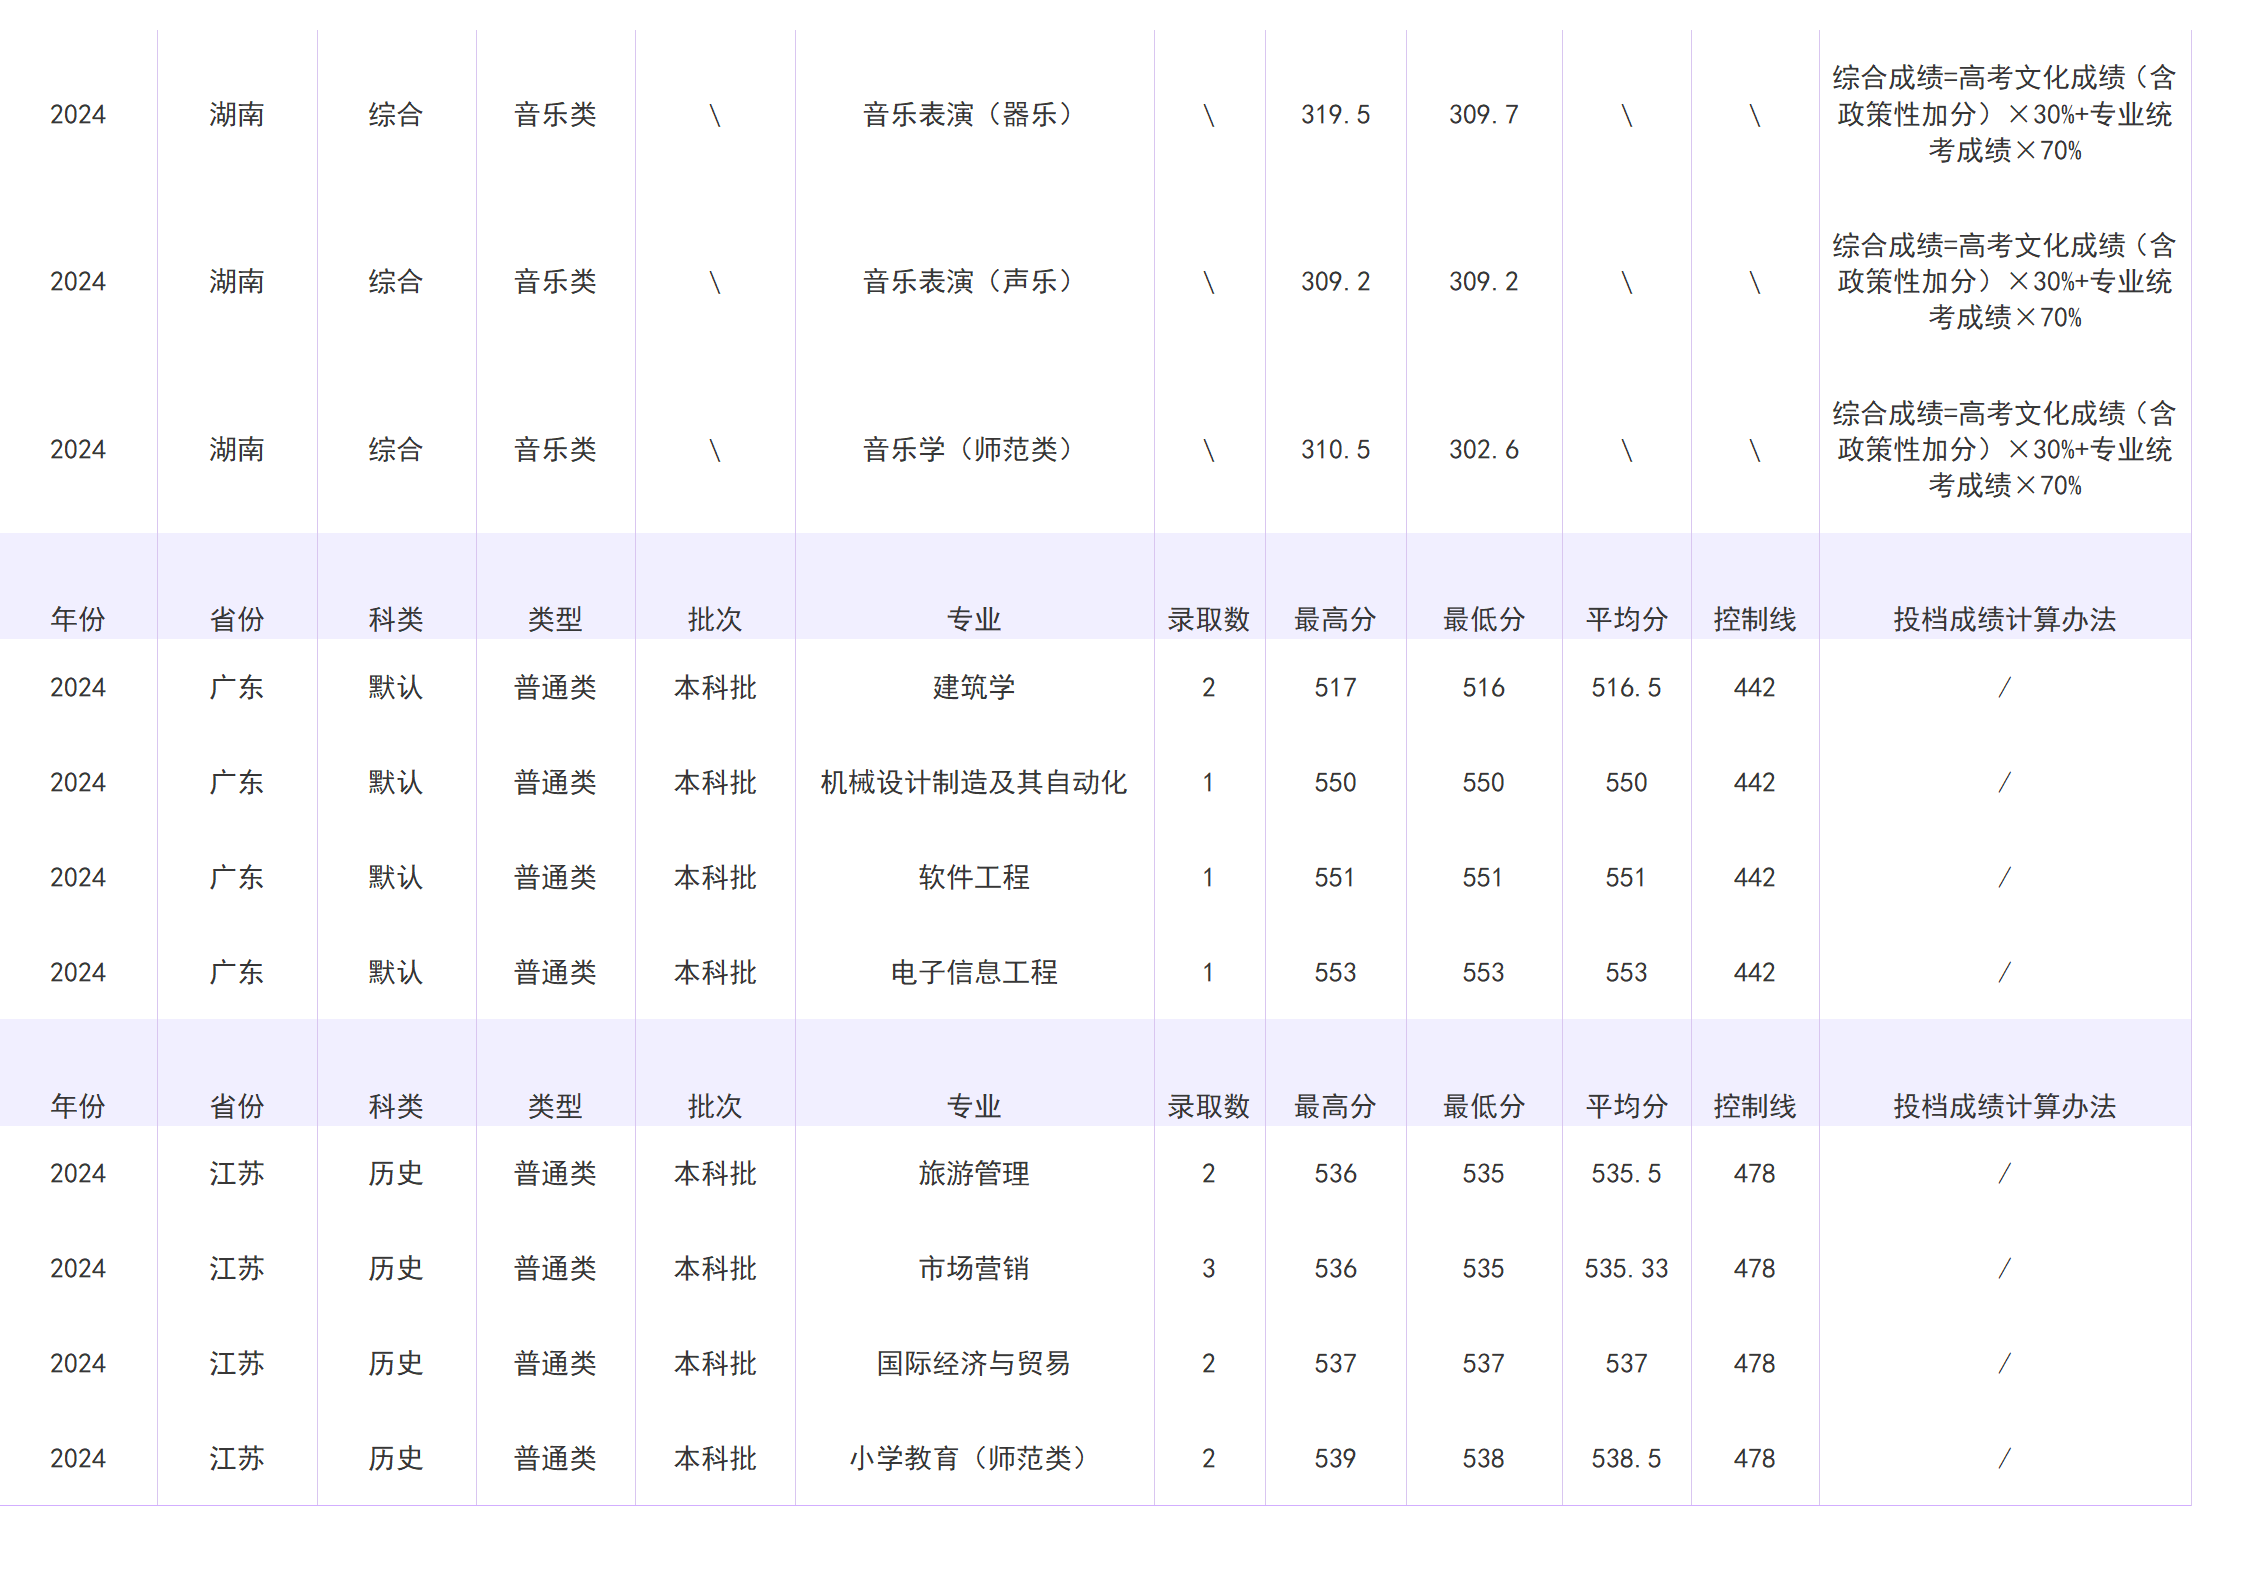Screen dimensions: 2245x1587
Task: Click the 省份 column header
Action: (x=236, y=618)
